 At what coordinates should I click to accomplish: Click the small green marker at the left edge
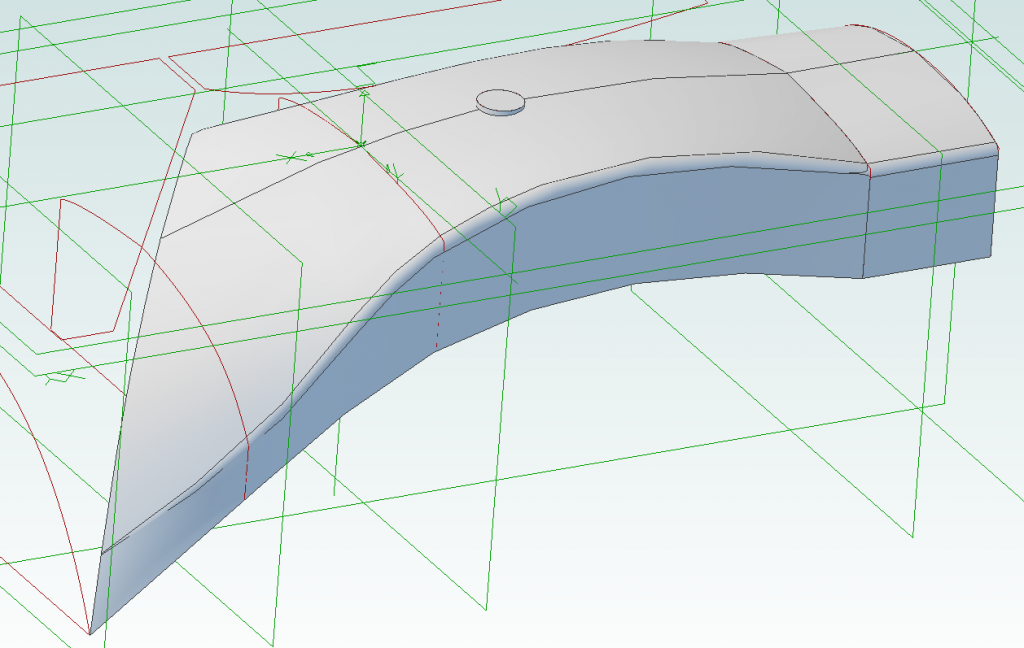[60, 377]
